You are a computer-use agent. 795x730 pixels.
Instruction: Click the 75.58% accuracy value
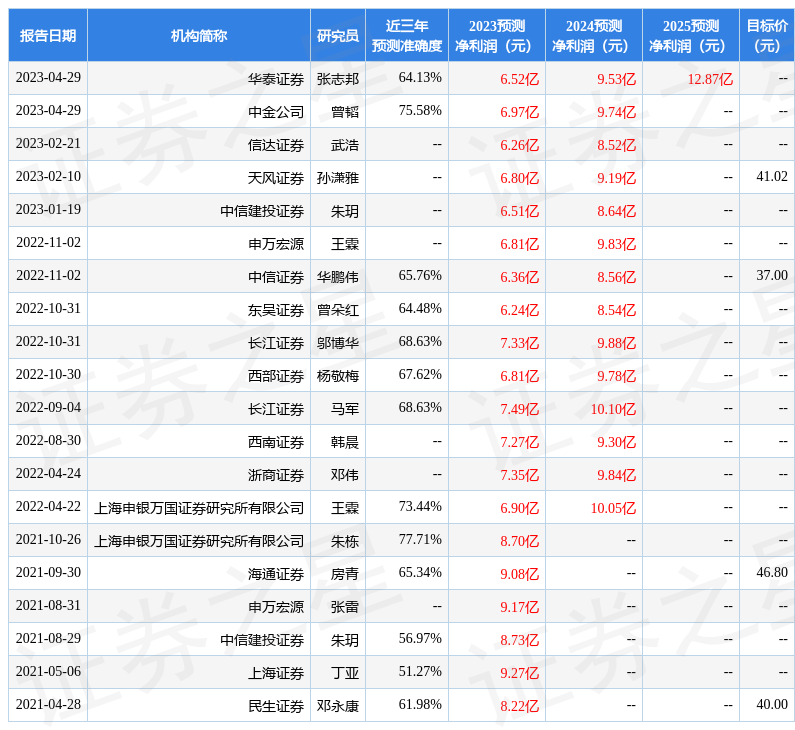(x=420, y=110)
